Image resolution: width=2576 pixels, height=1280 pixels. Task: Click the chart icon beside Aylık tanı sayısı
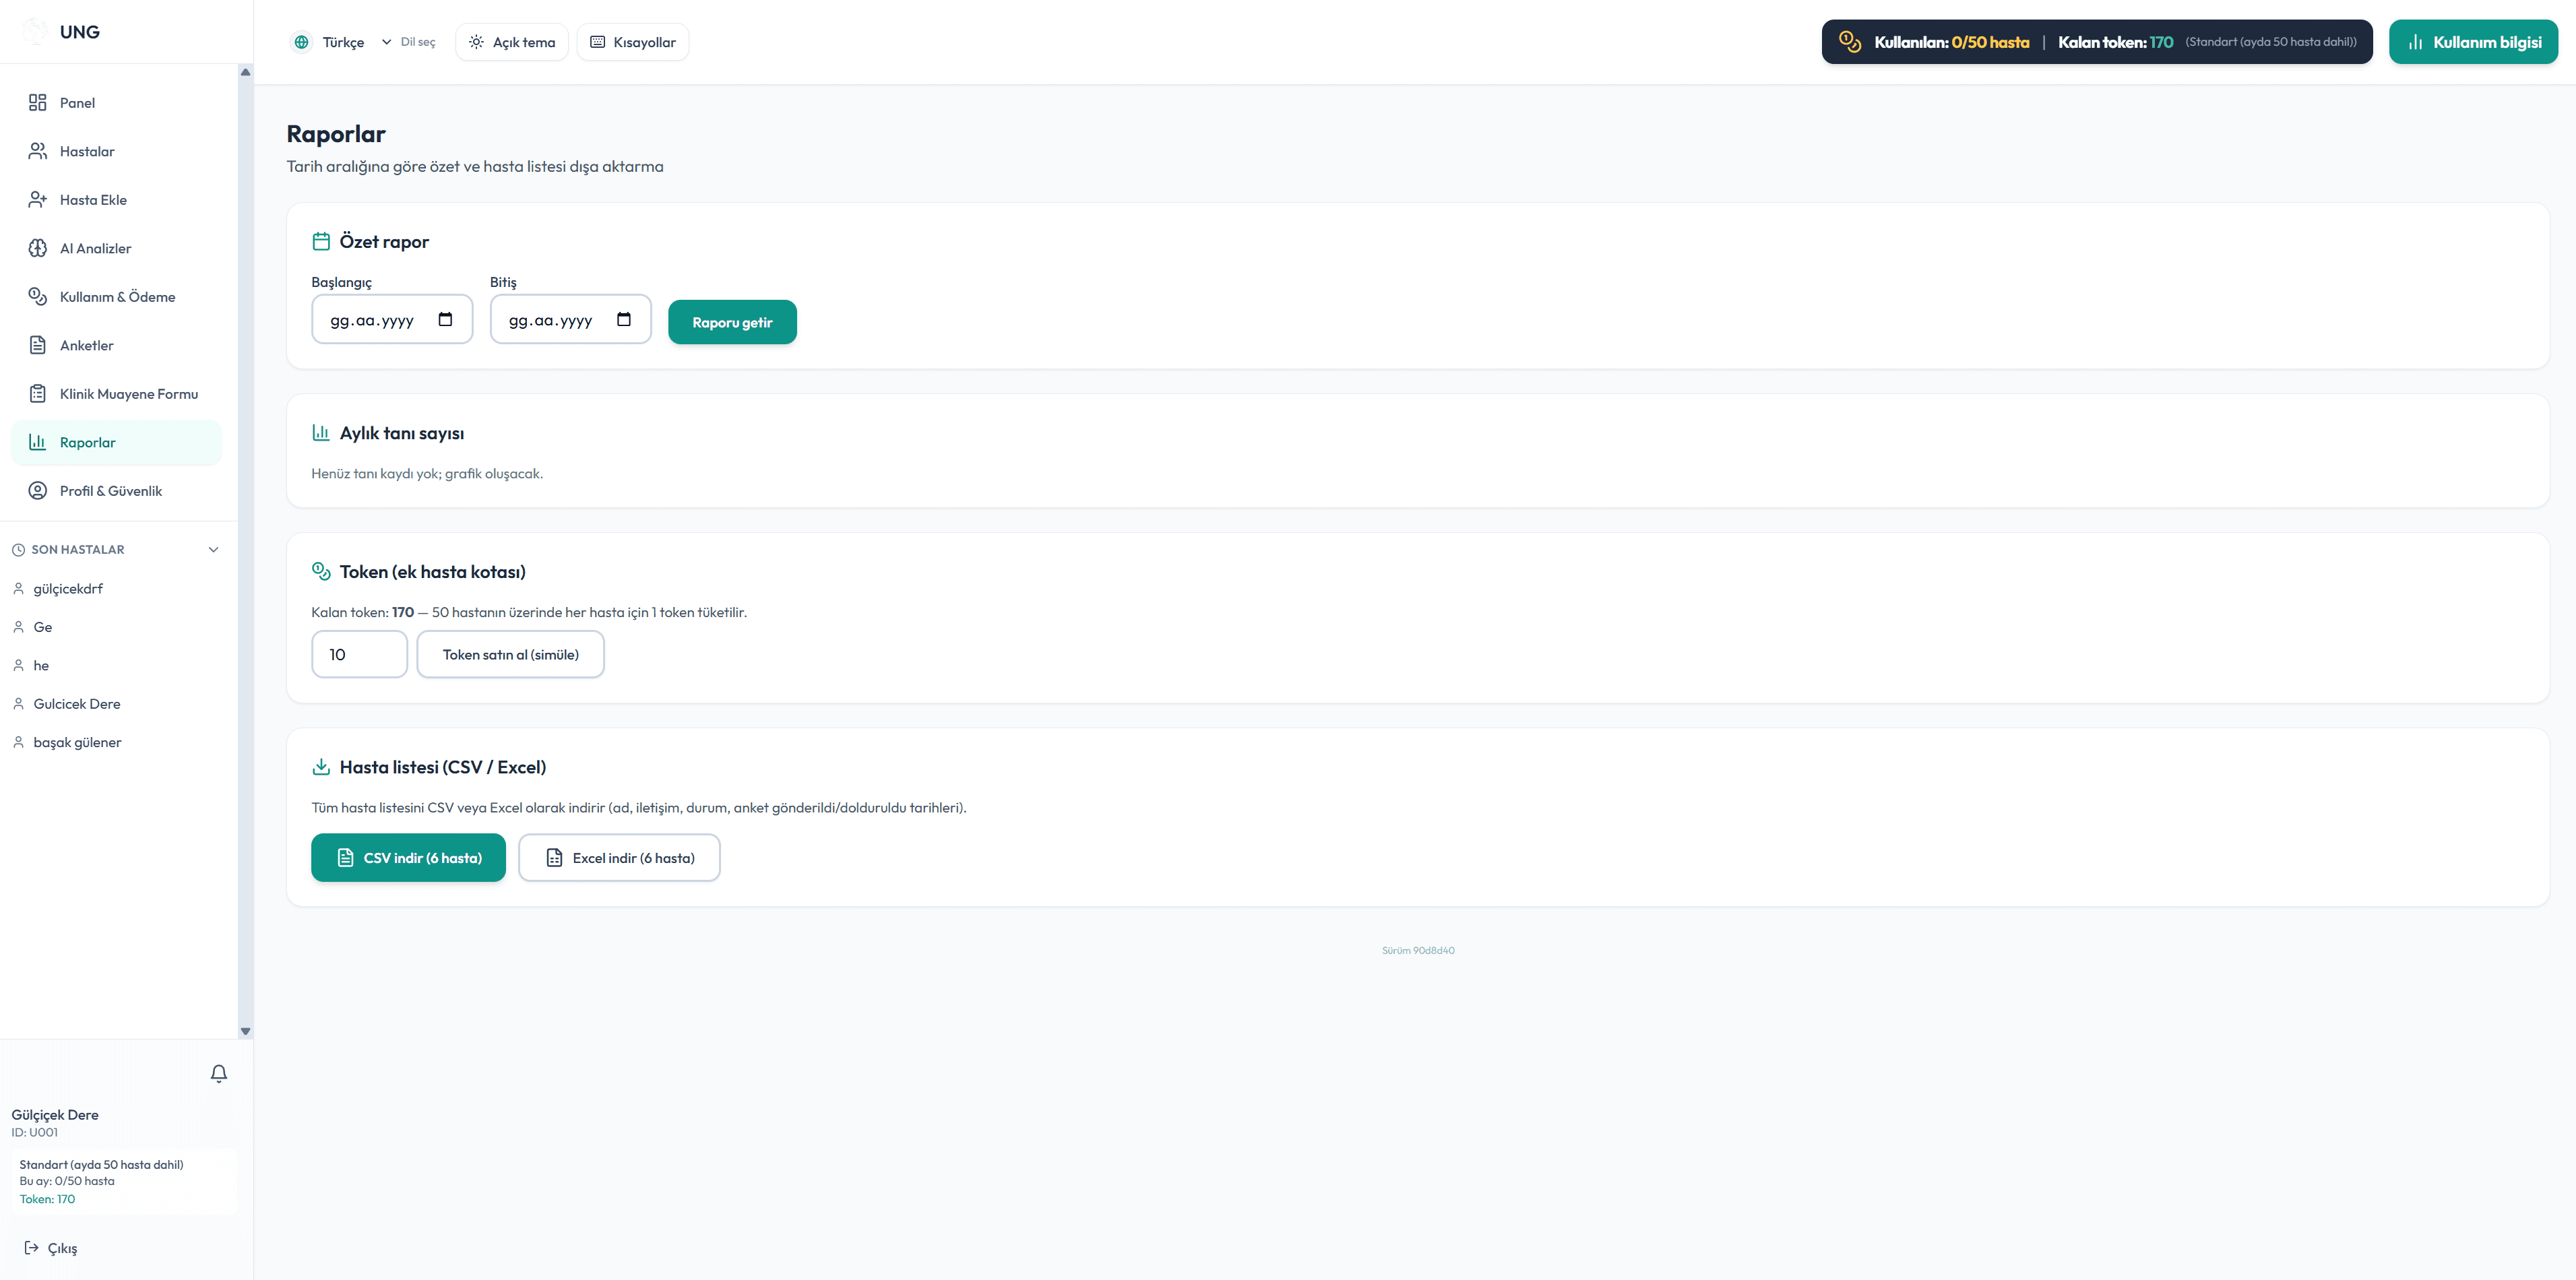coord(321,432)
